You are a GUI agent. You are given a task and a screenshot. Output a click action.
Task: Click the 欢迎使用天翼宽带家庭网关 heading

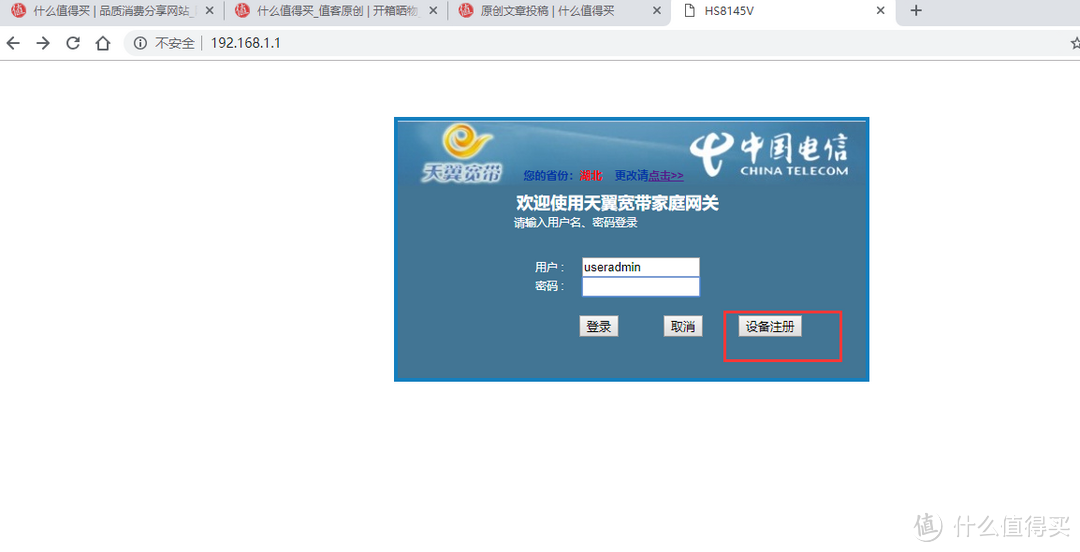617,203
